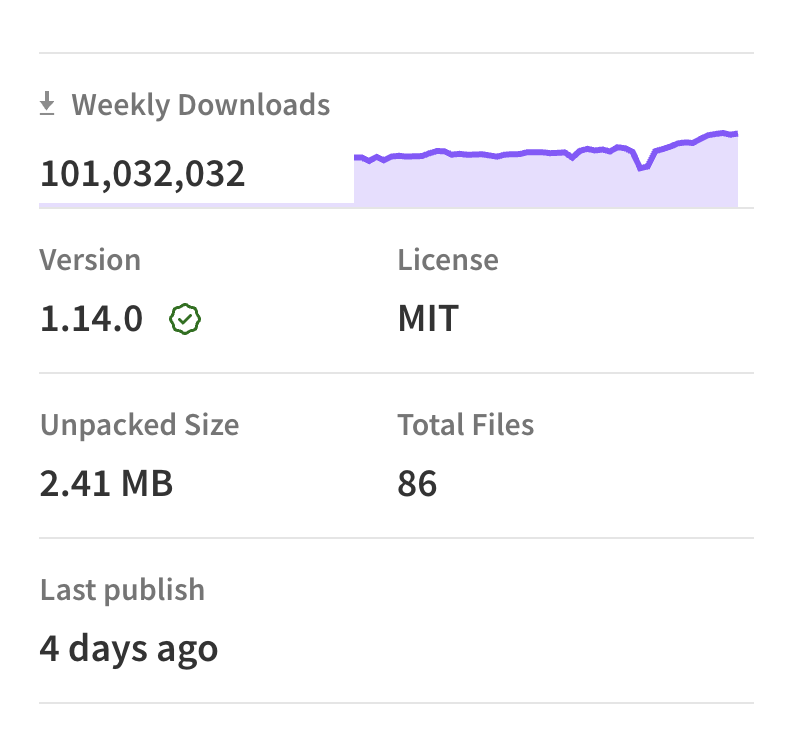Click the "4 days ago" publish time

(x=129, y=648)
